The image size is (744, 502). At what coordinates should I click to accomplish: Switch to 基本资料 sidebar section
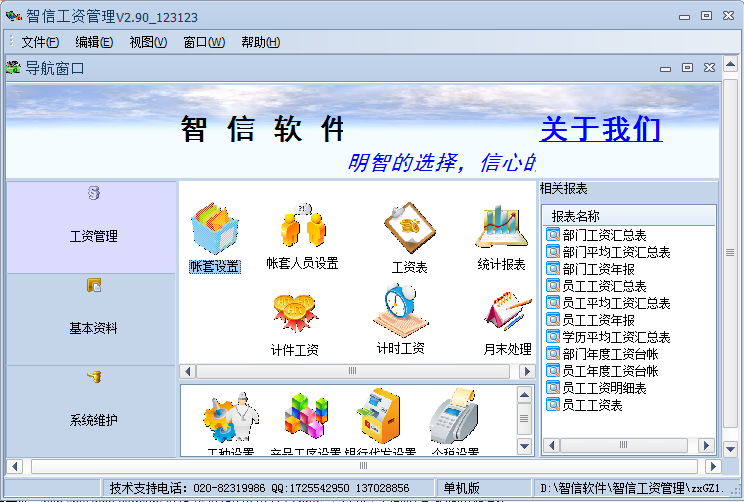[x=92, y=319]
